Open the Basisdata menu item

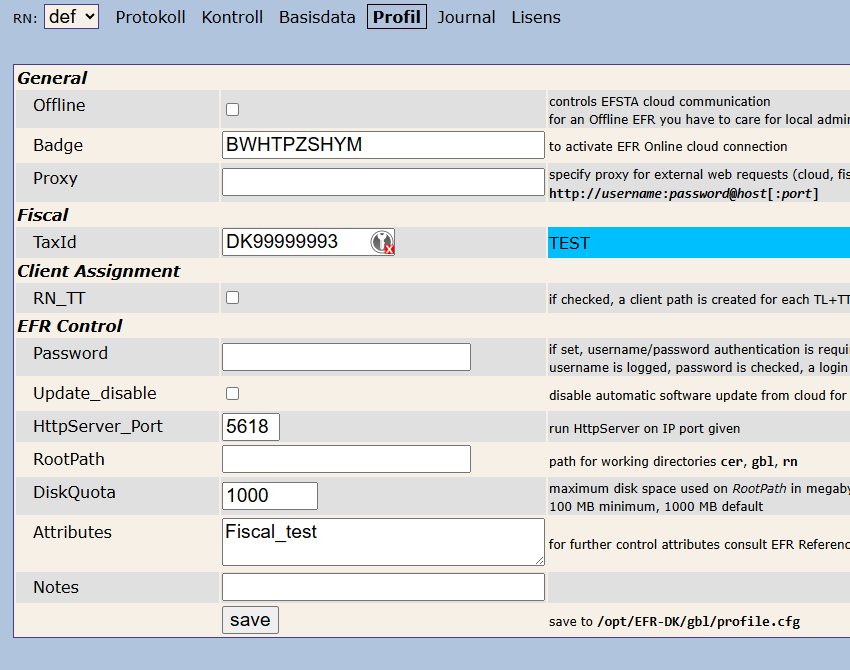coord(317,17)
